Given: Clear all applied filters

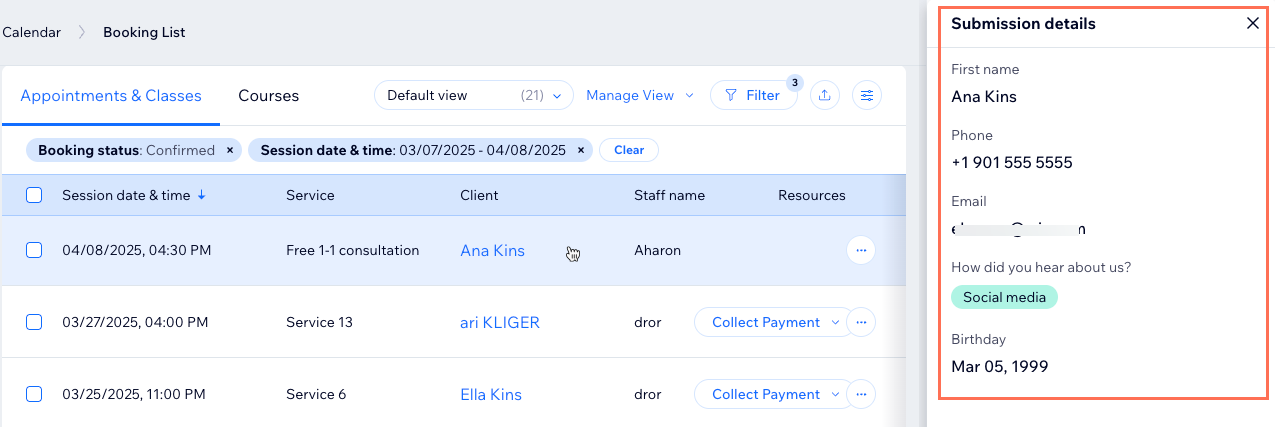Looking at the screenshot, I should click(629, 150).
